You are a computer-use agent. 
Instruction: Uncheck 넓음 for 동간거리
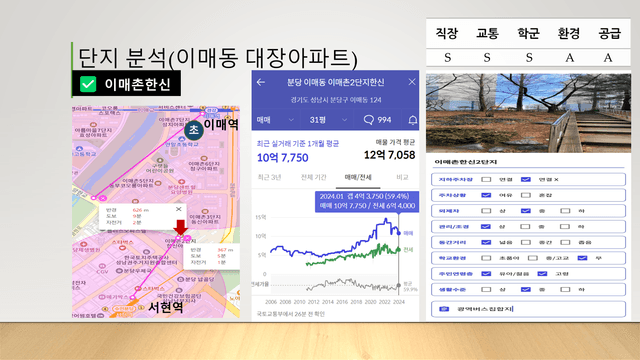[x=486, y=242]
